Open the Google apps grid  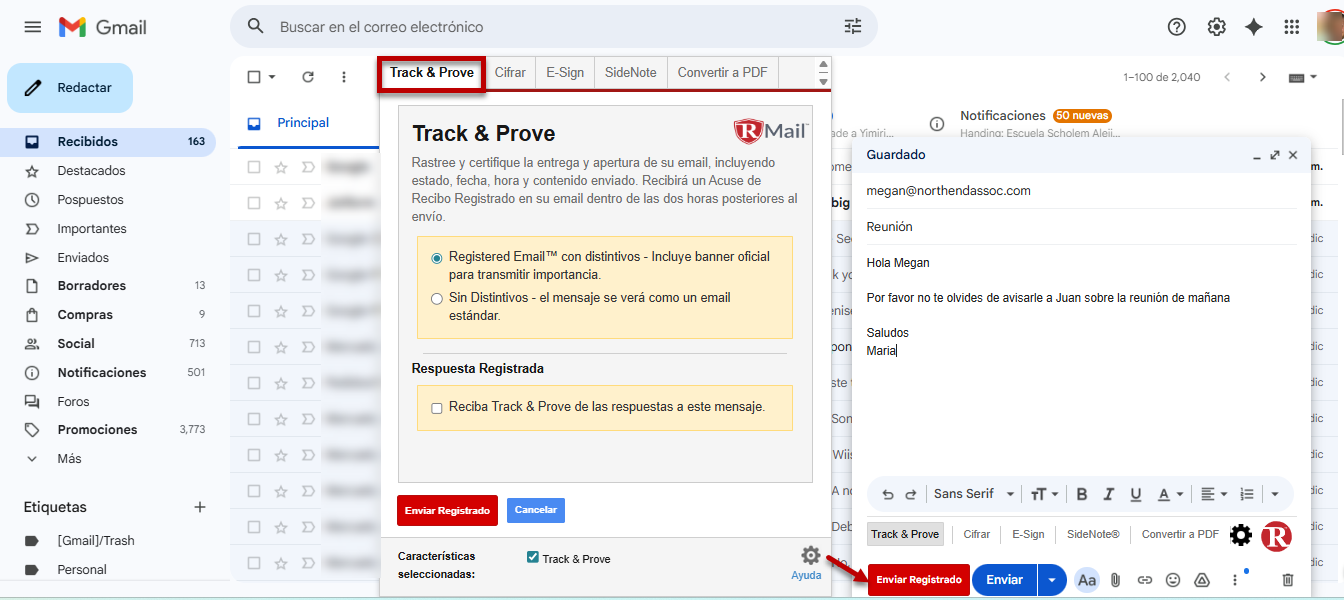[1291, 27]
